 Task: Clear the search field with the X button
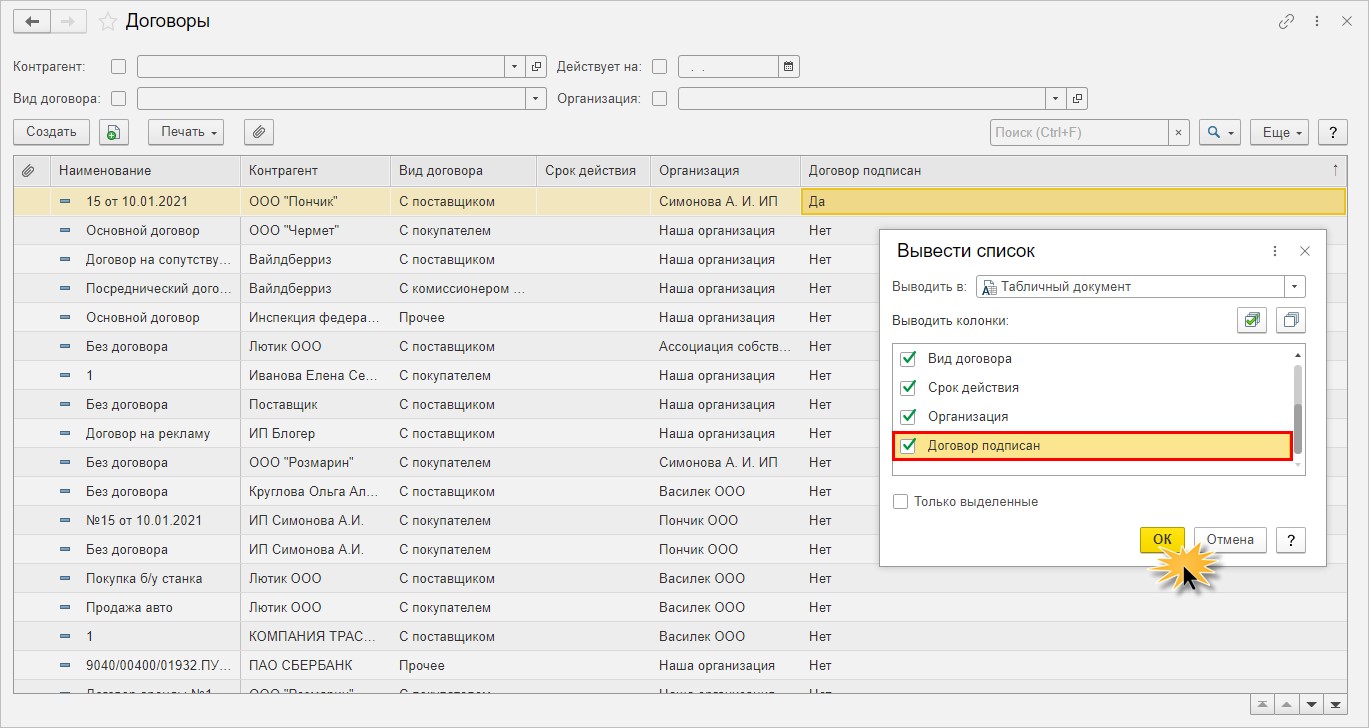pyautogui.click(x=1180, y=132)
